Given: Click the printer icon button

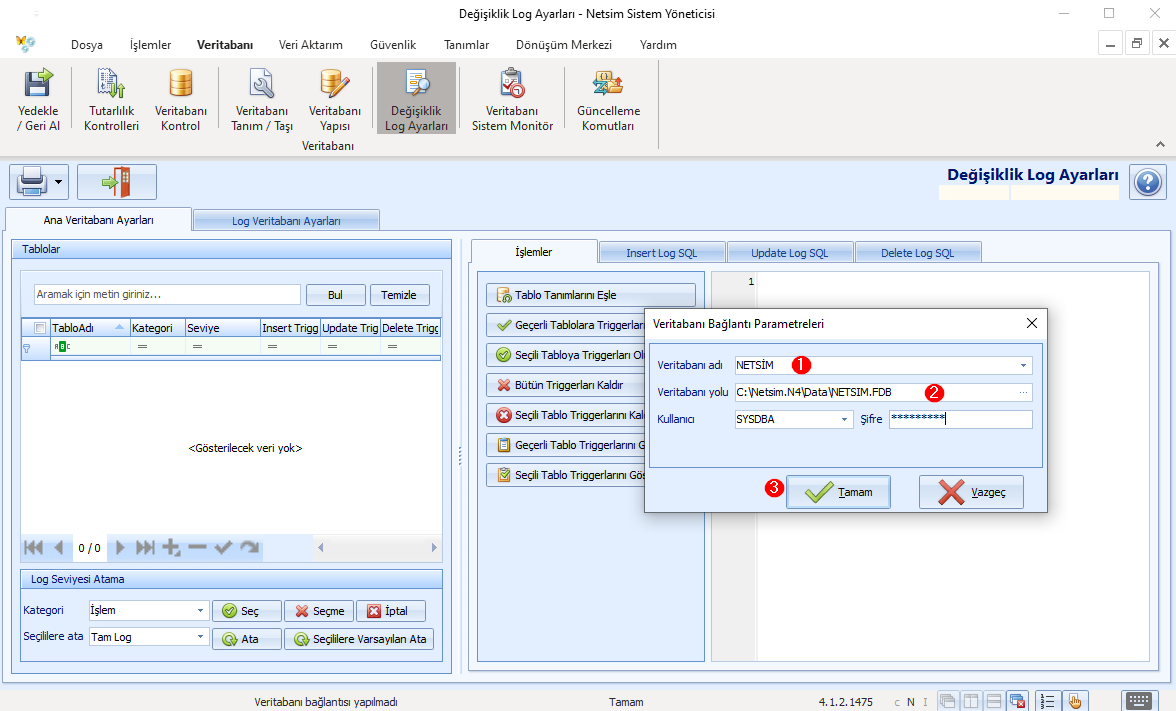Looking at the screenshot, I should tap(32, 182).
